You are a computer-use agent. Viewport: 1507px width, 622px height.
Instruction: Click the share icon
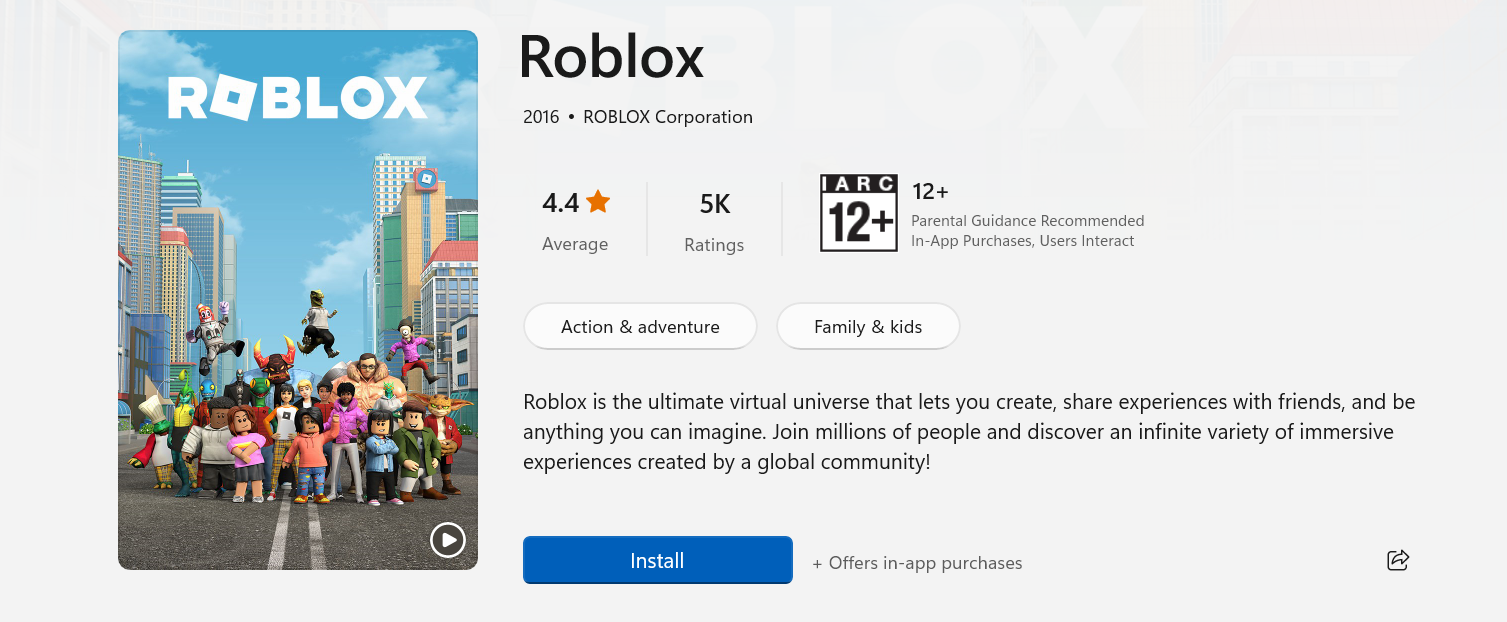(x=1397, y=560)
